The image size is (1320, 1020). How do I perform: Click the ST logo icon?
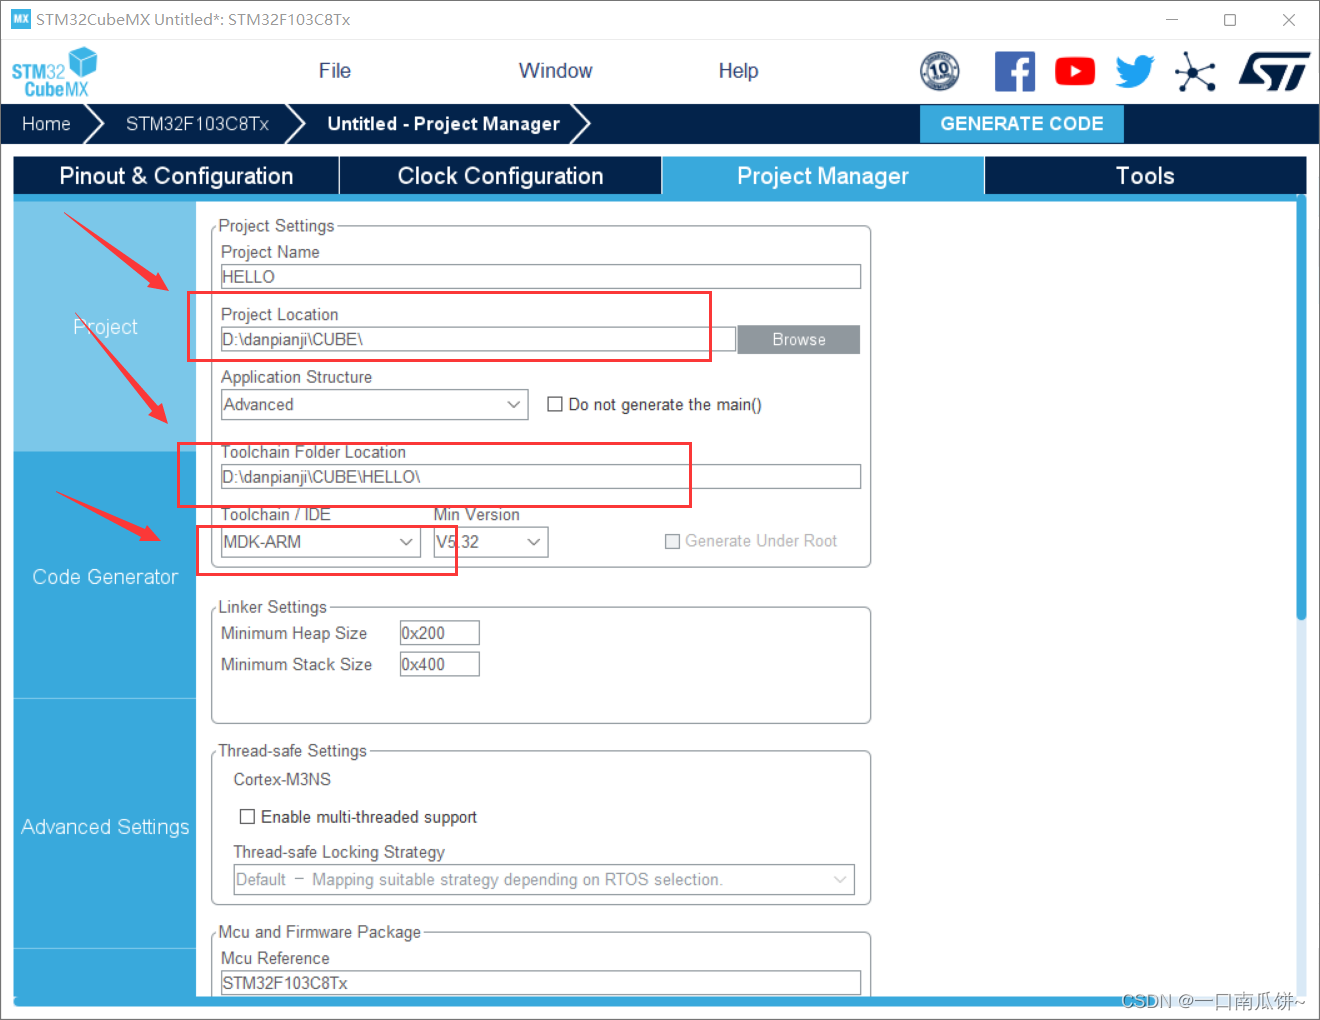click(1274, 71)
